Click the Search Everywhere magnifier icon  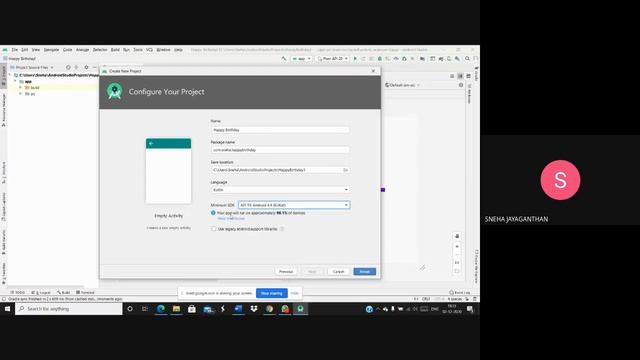(467, 59)
